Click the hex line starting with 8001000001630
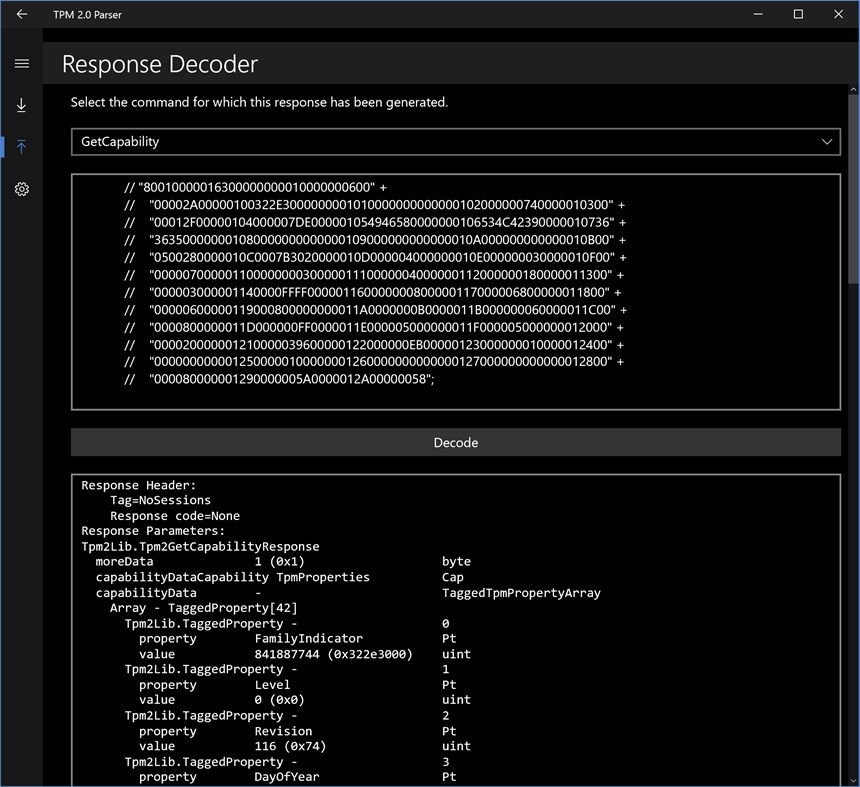 click(255, 188)
